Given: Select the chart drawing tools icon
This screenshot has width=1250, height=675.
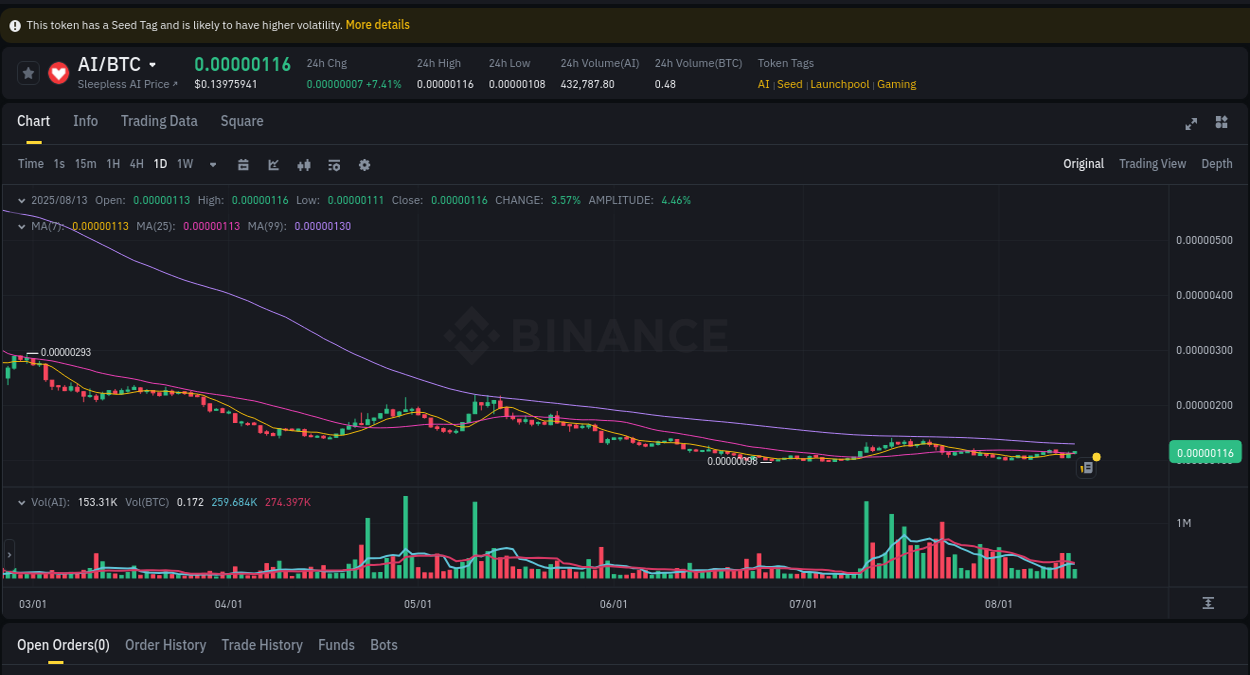Looking at the screenshot, I should coord(273,164).
